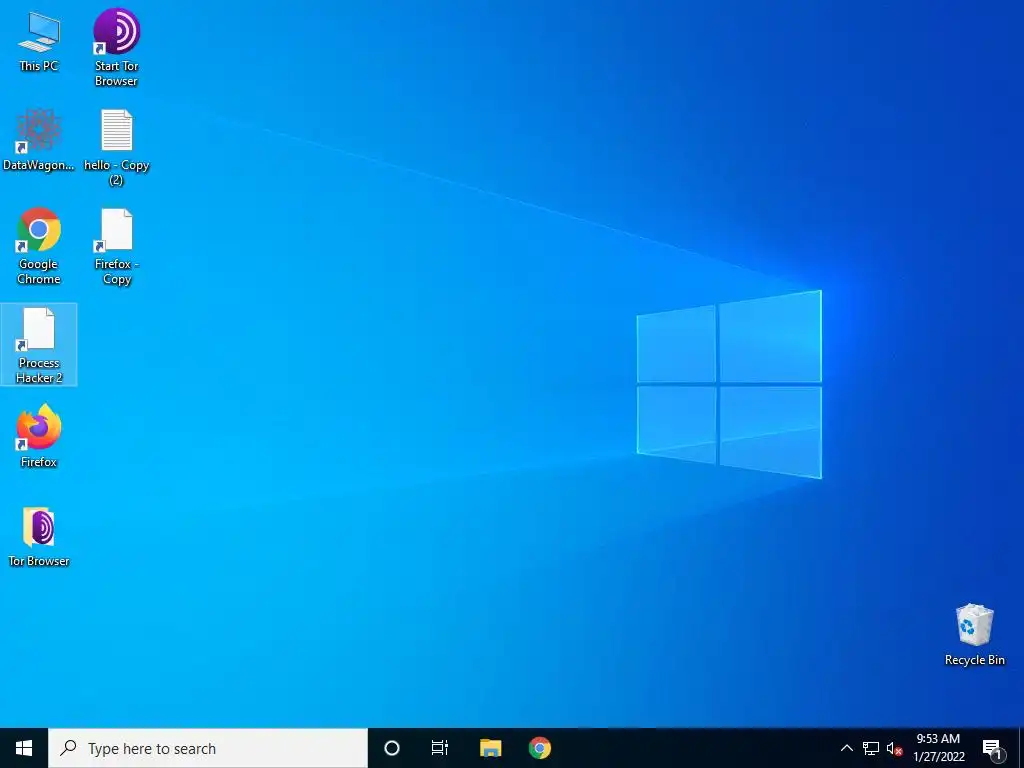1024x768 pixels.
Task: Click the Type here to search box
Action: pyautogui.click(x=208, y=748)
